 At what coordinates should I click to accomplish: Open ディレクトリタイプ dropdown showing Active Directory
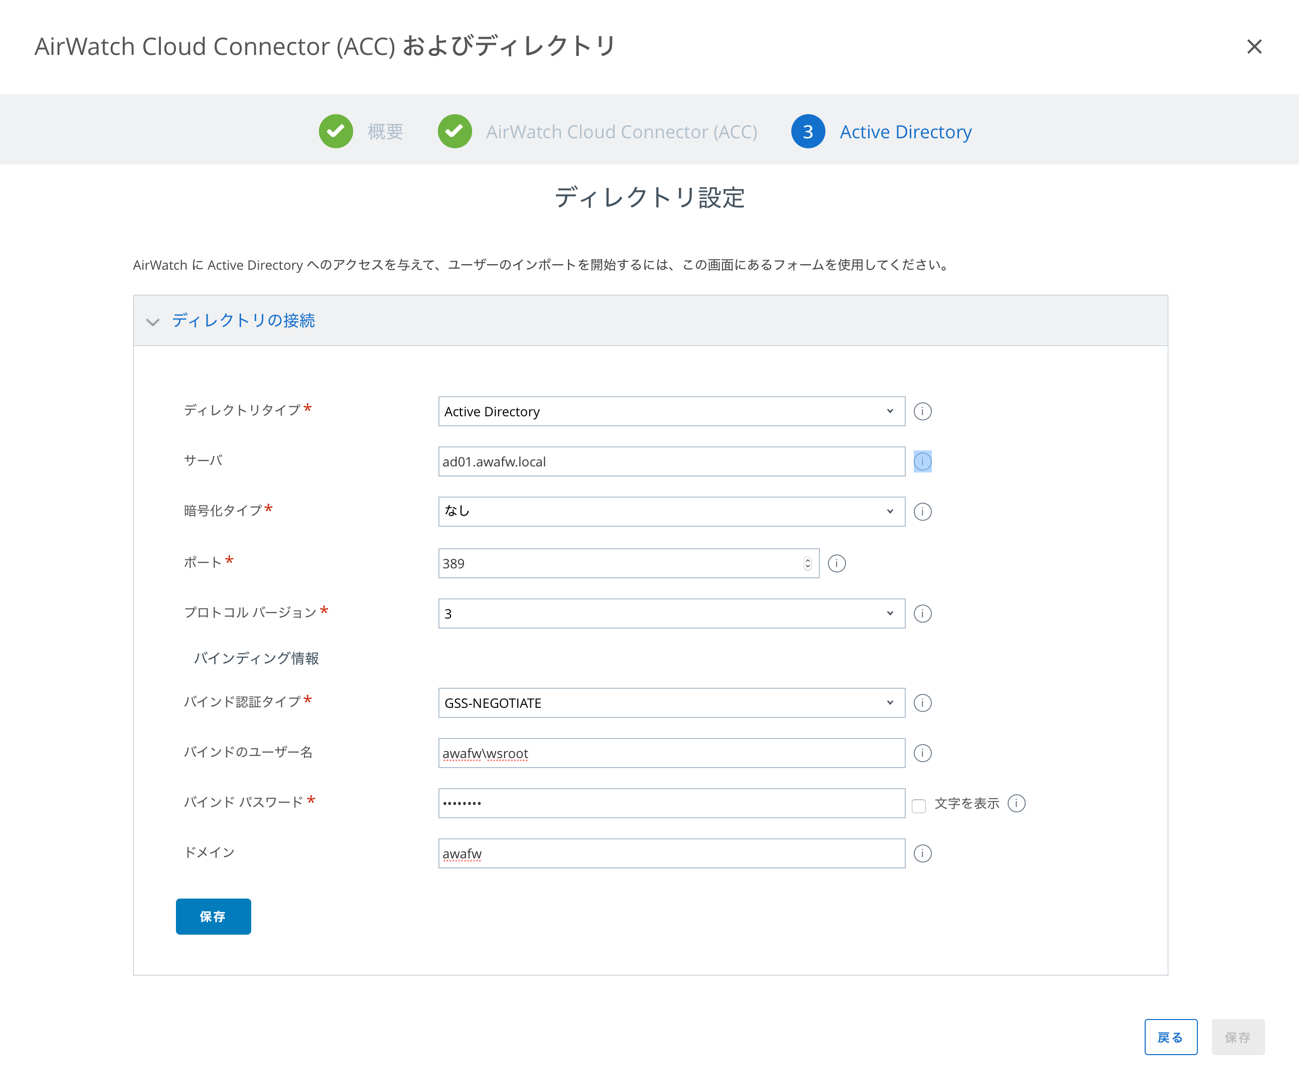coord(672,411)
